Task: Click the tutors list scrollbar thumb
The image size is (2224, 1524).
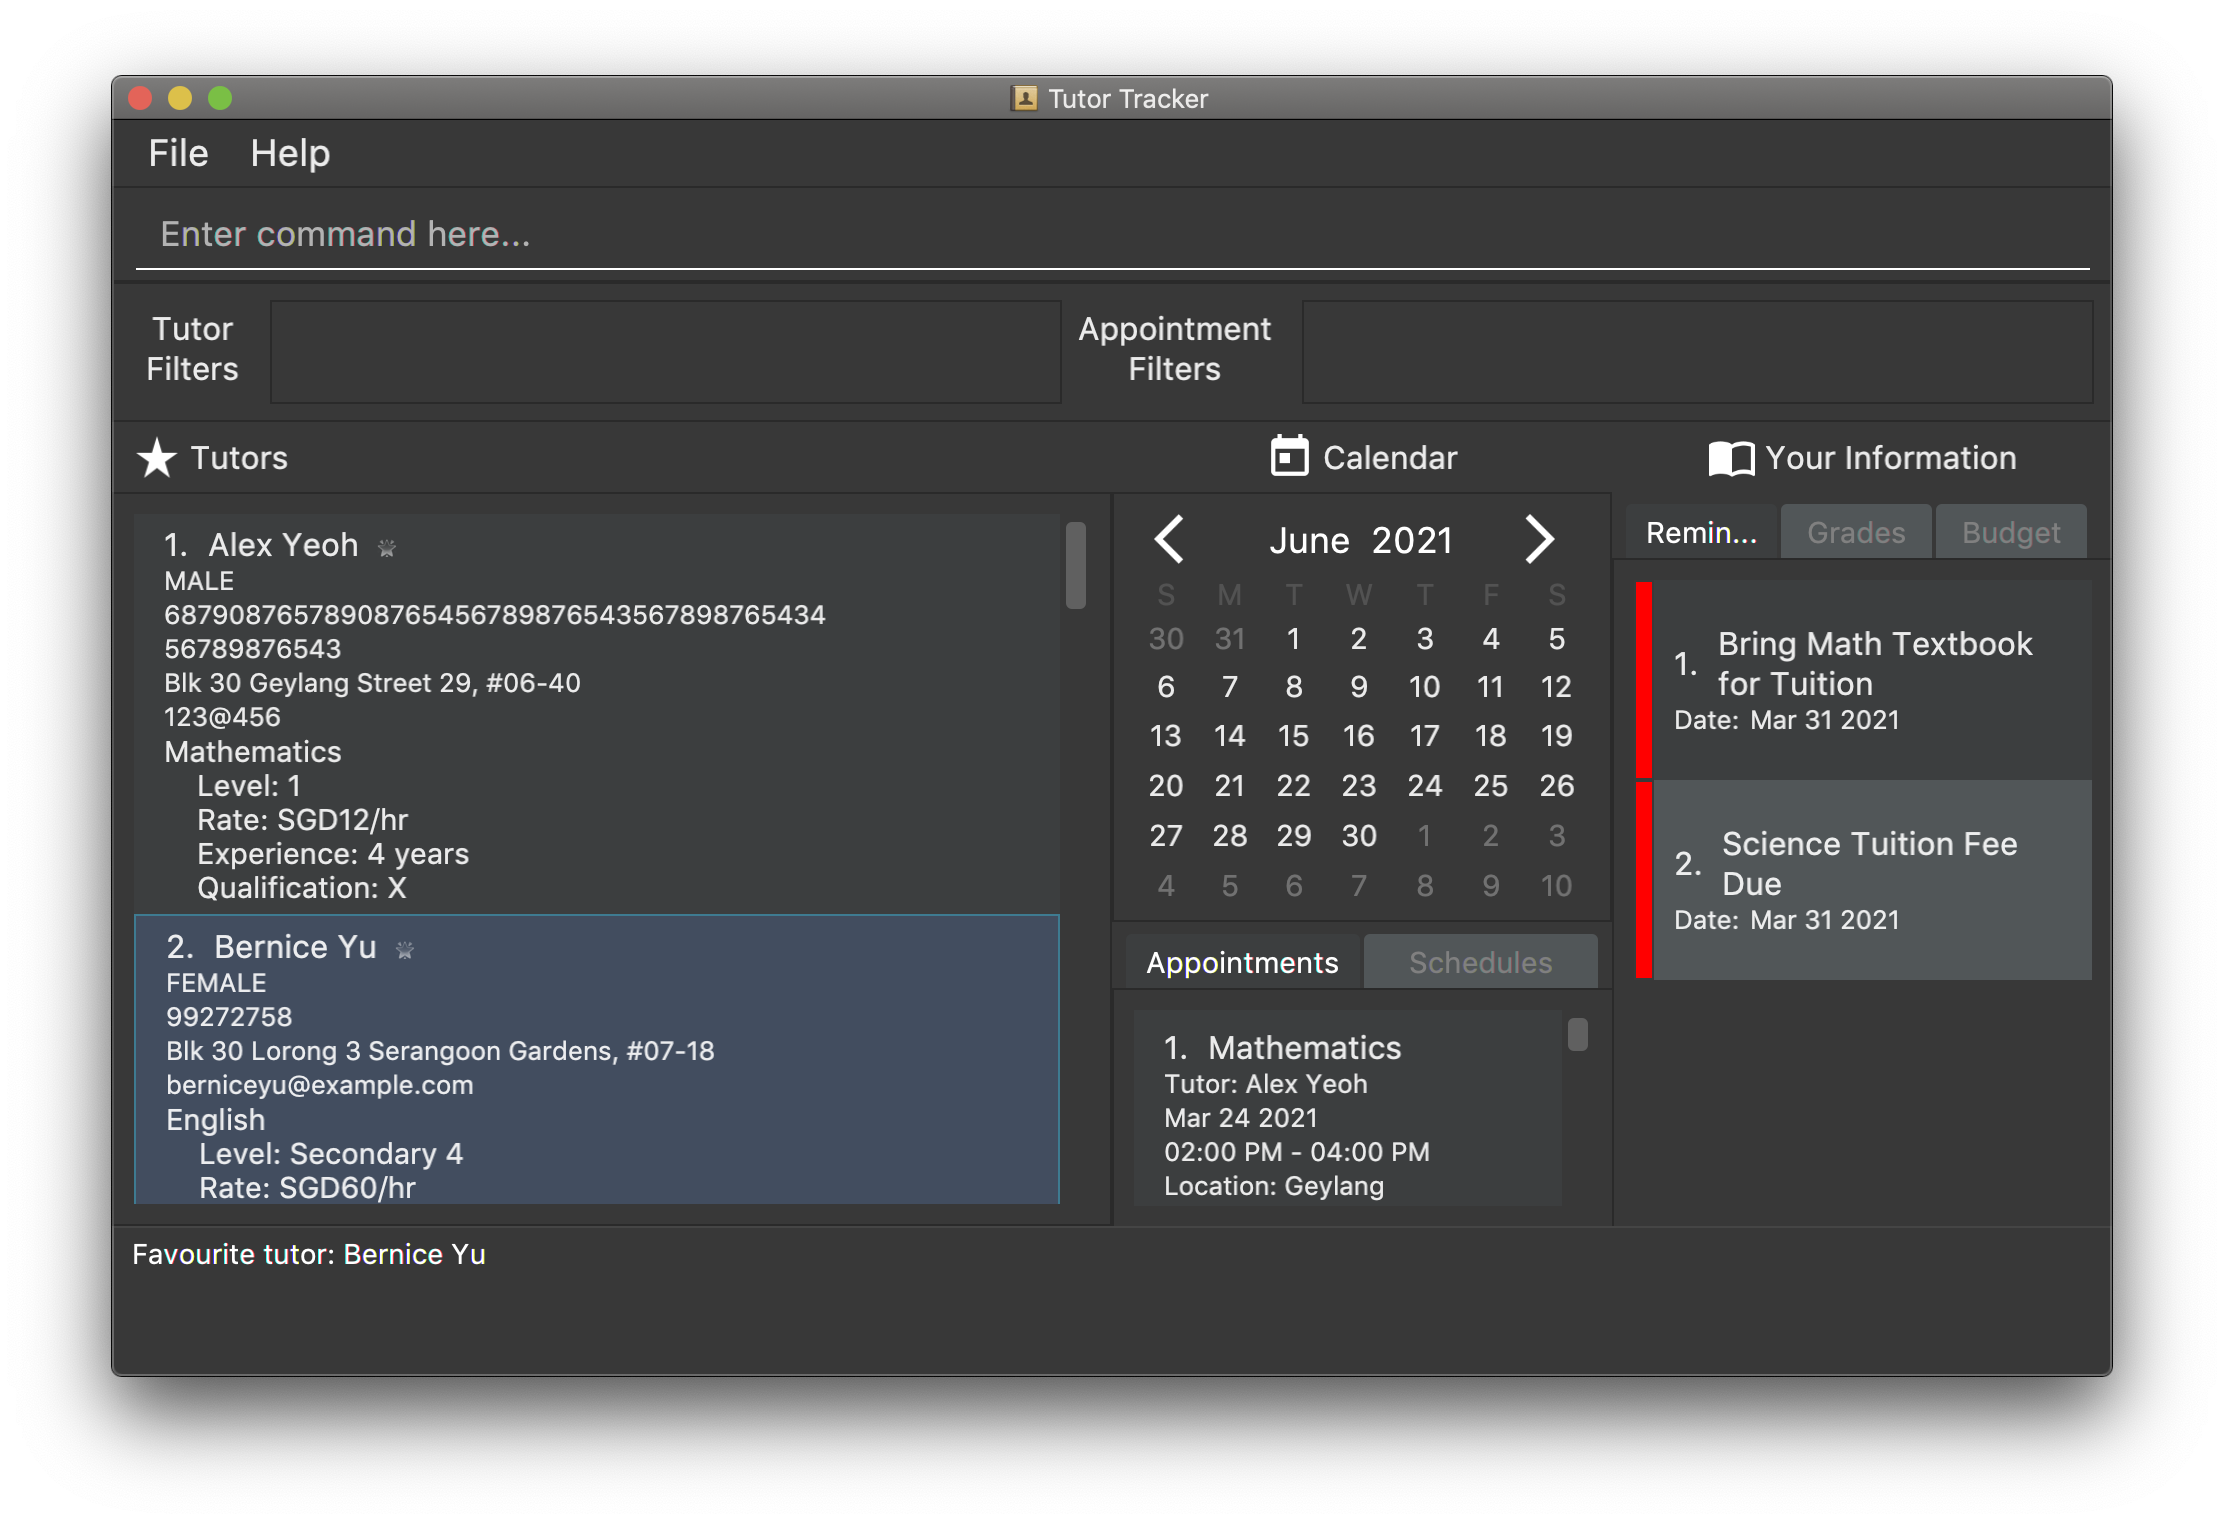Action: (1076, 565)
